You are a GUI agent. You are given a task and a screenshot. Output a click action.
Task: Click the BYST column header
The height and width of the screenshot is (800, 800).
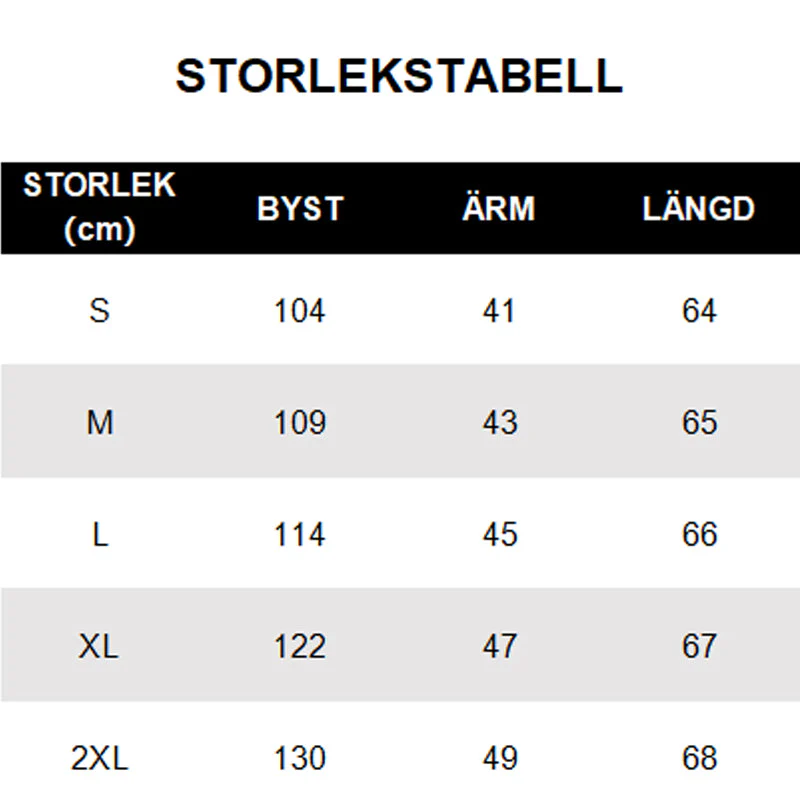point(300,208)
